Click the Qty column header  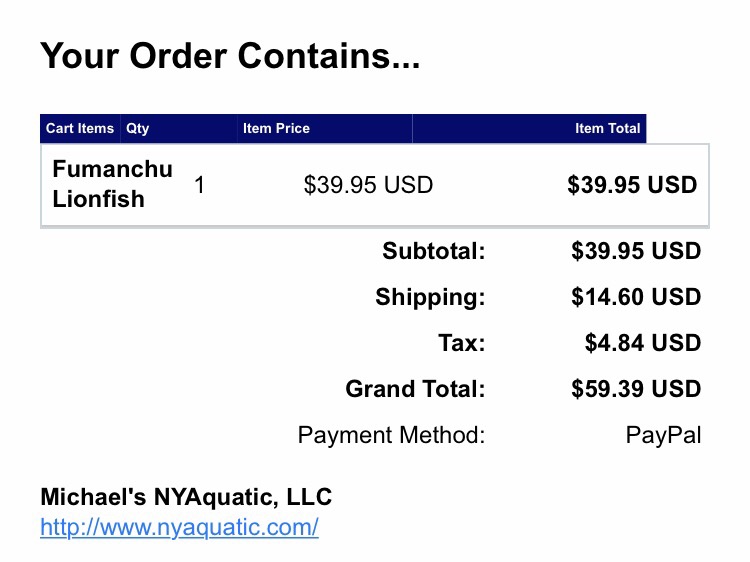(138, 128)
